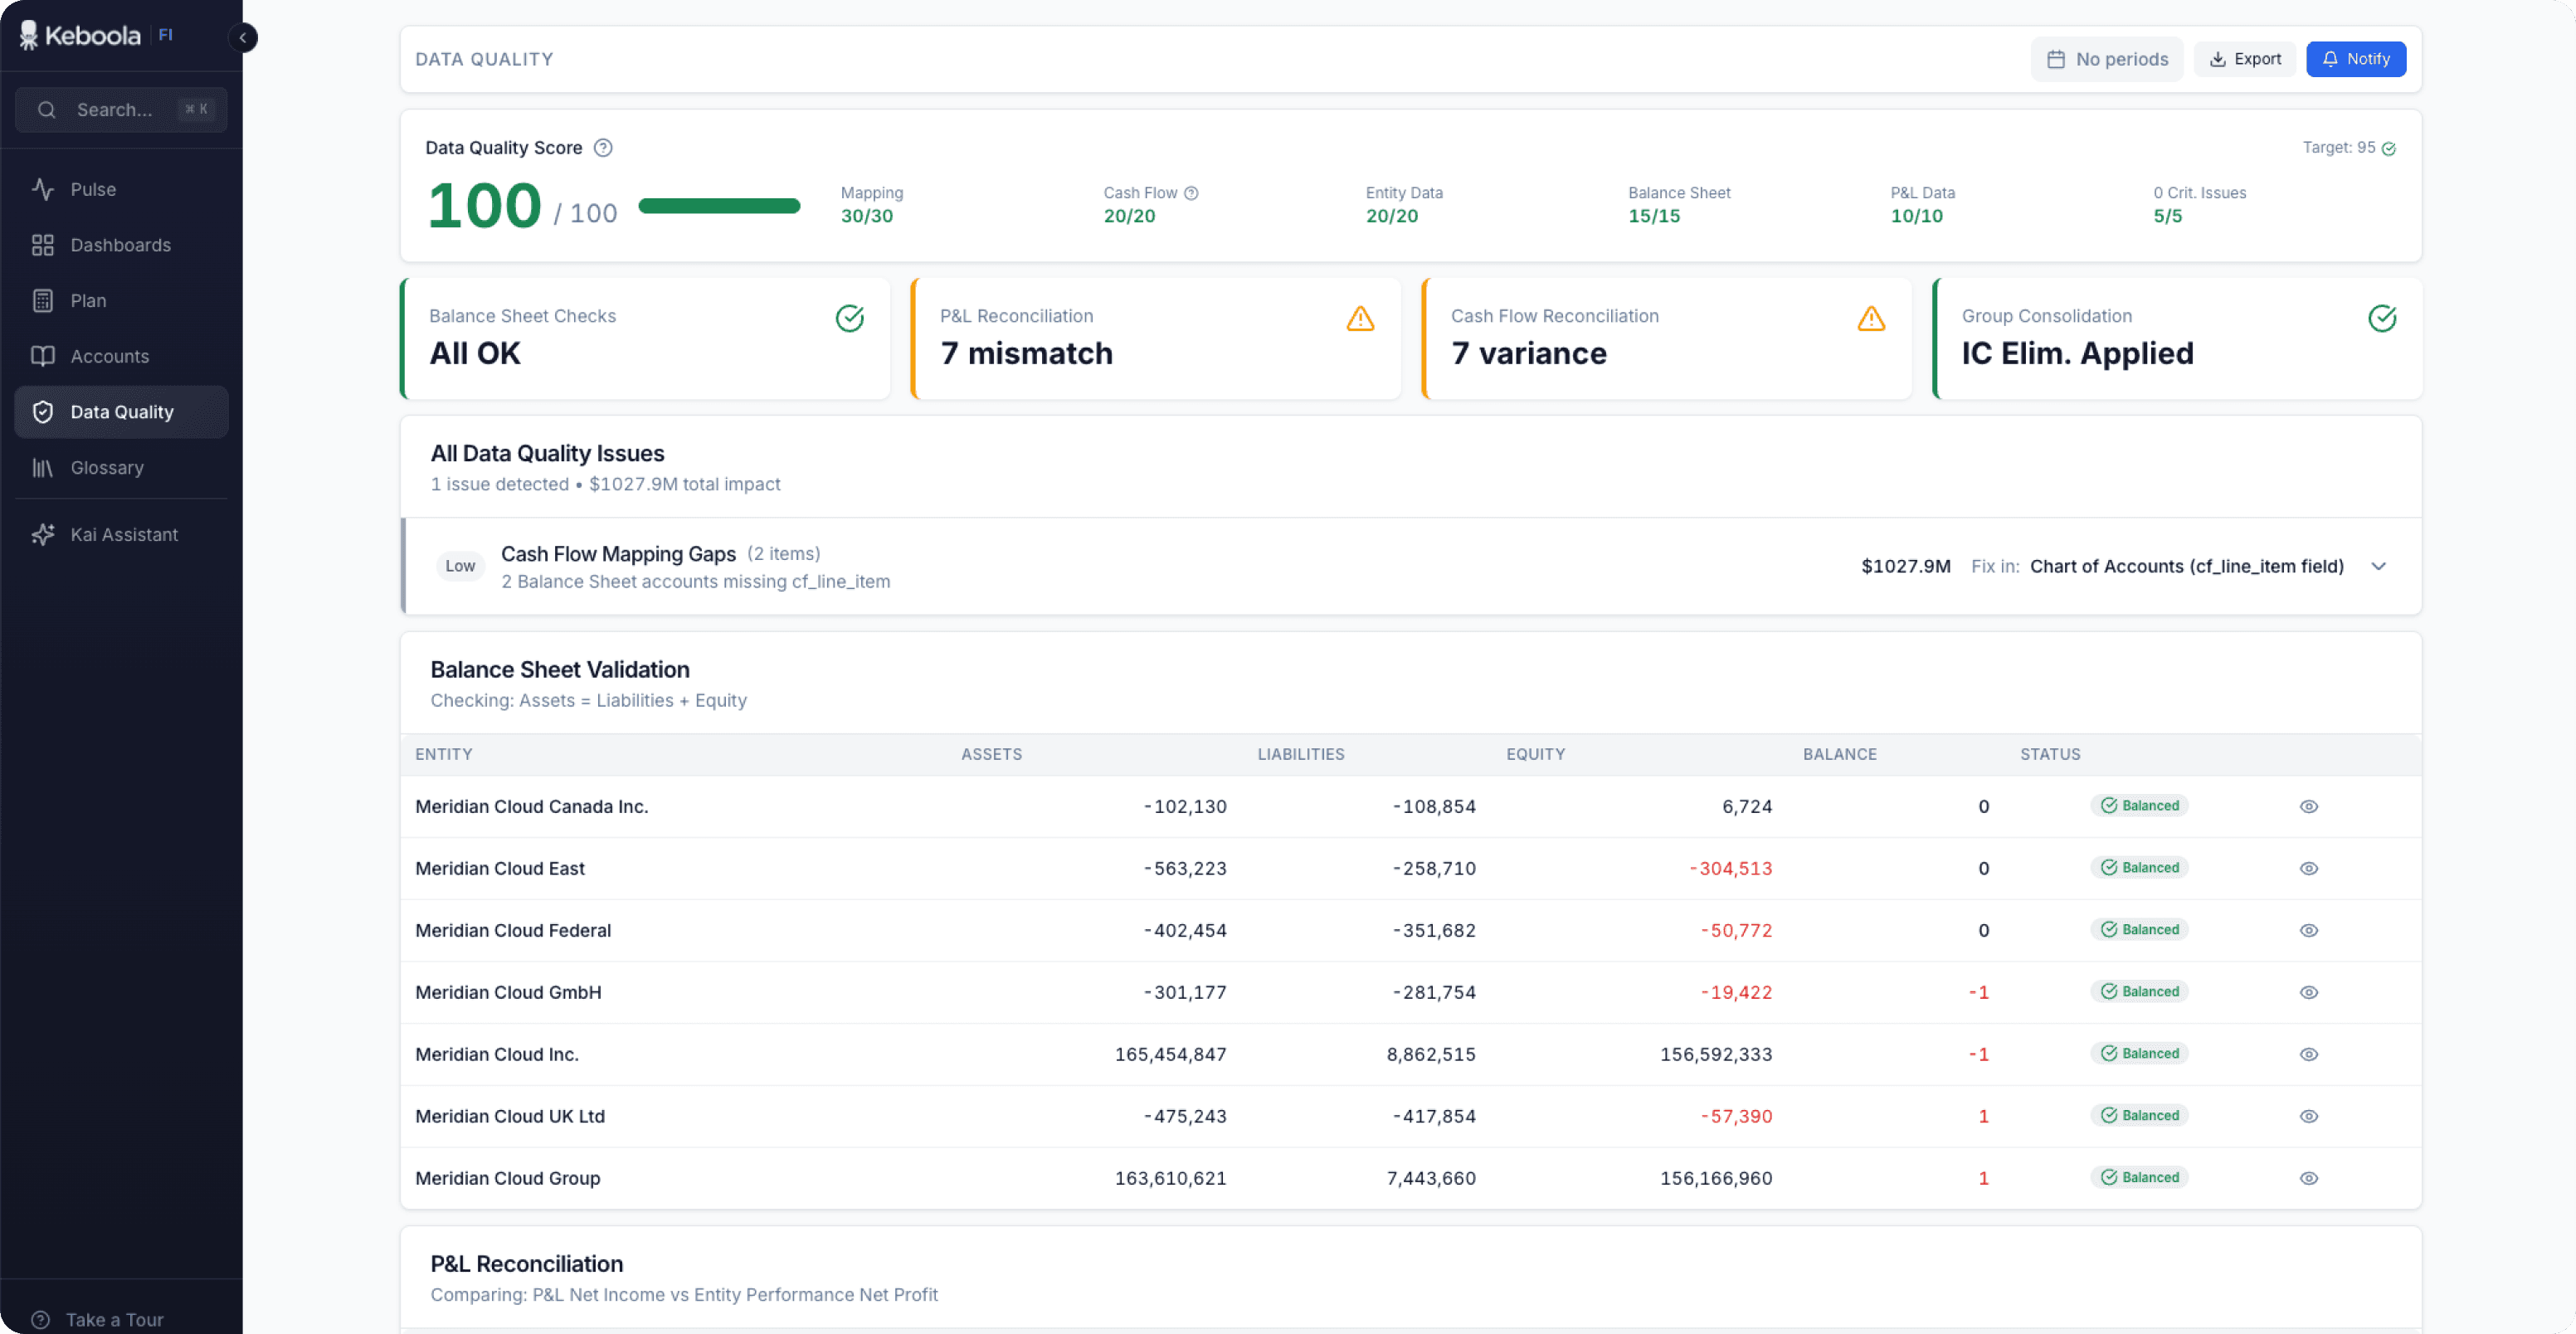This screenshot has width=2576, height=1334.
Task: Open the Cash Flow Reconciliation 7 variance card
Action: pyautogui.click(x=1667, y=339)
